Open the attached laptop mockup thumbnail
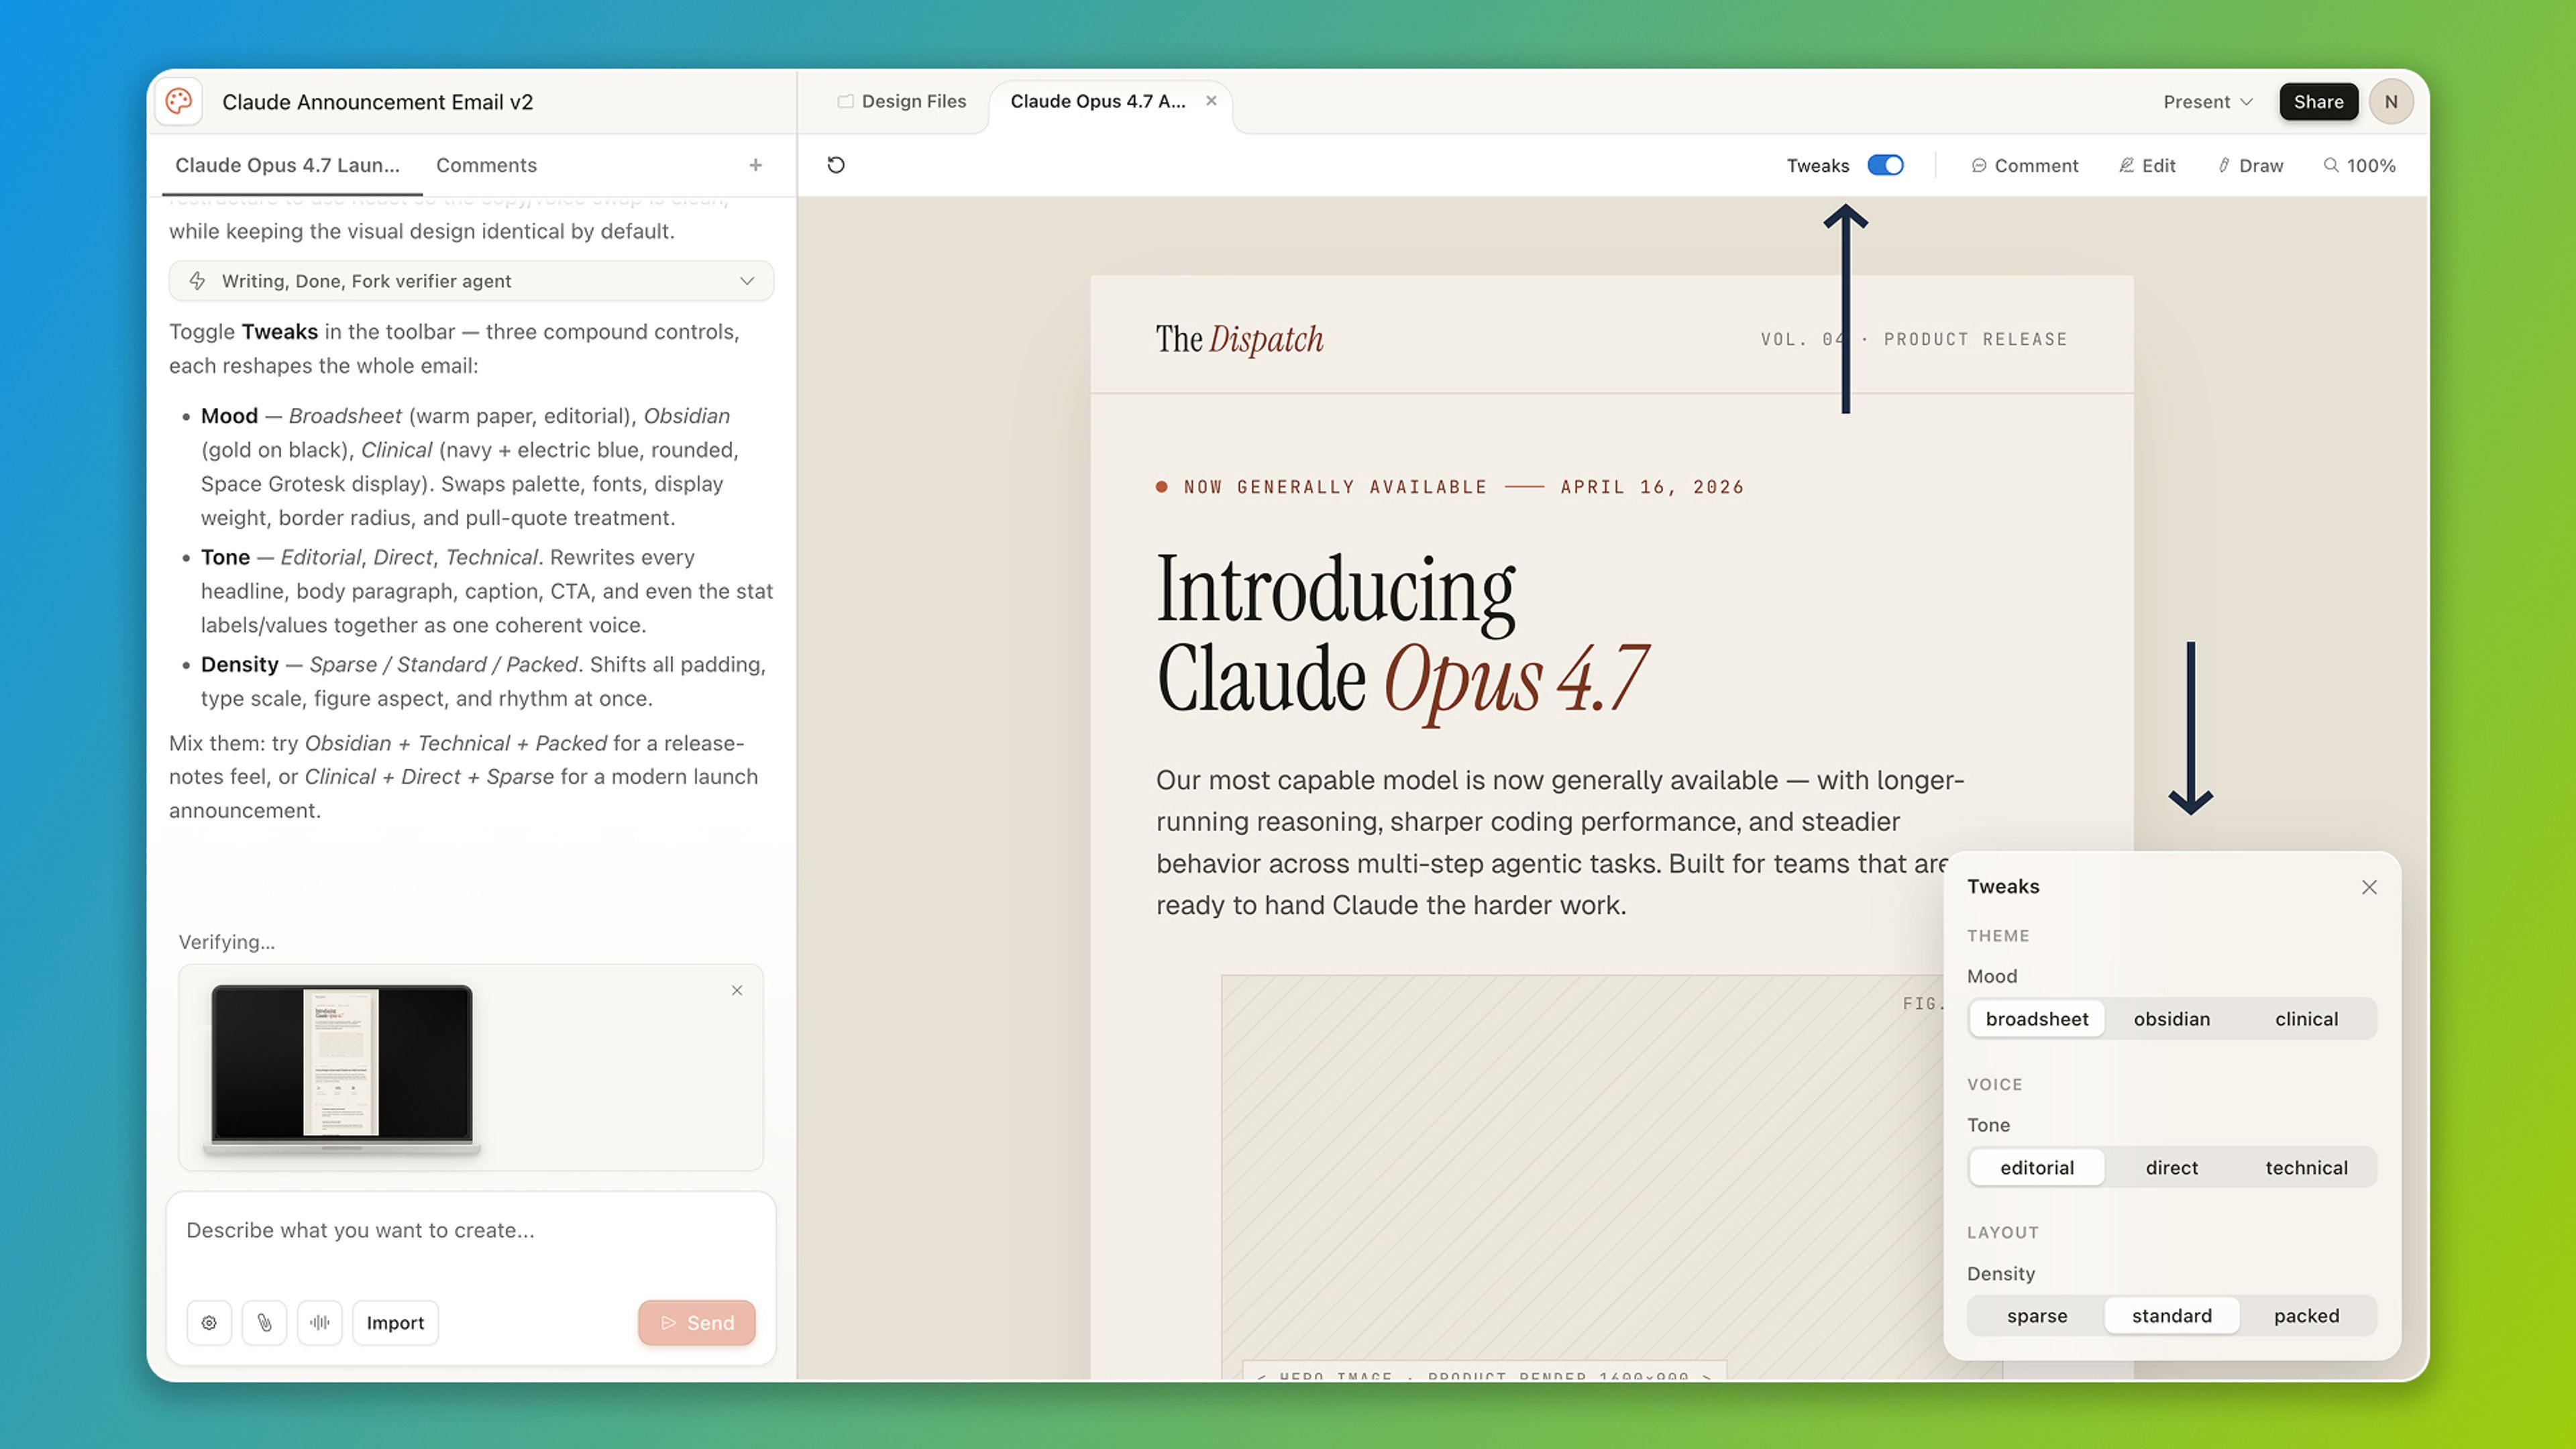 [x=342, y=1070]
